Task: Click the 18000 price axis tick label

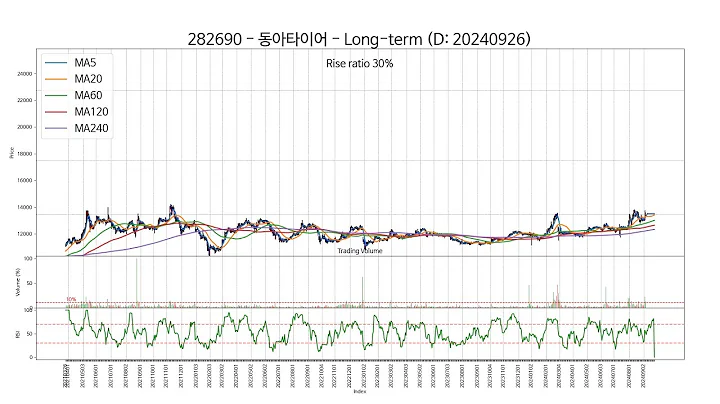Action: coord(25,154)
